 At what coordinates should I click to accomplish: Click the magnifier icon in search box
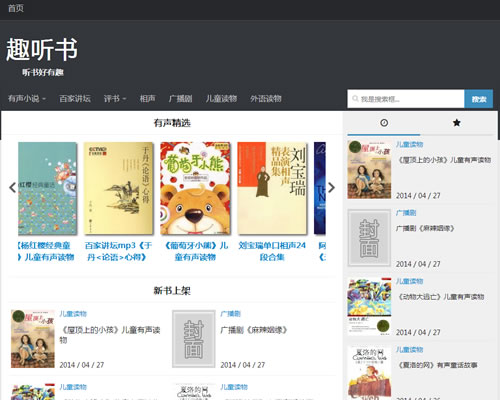click(355, 99)
